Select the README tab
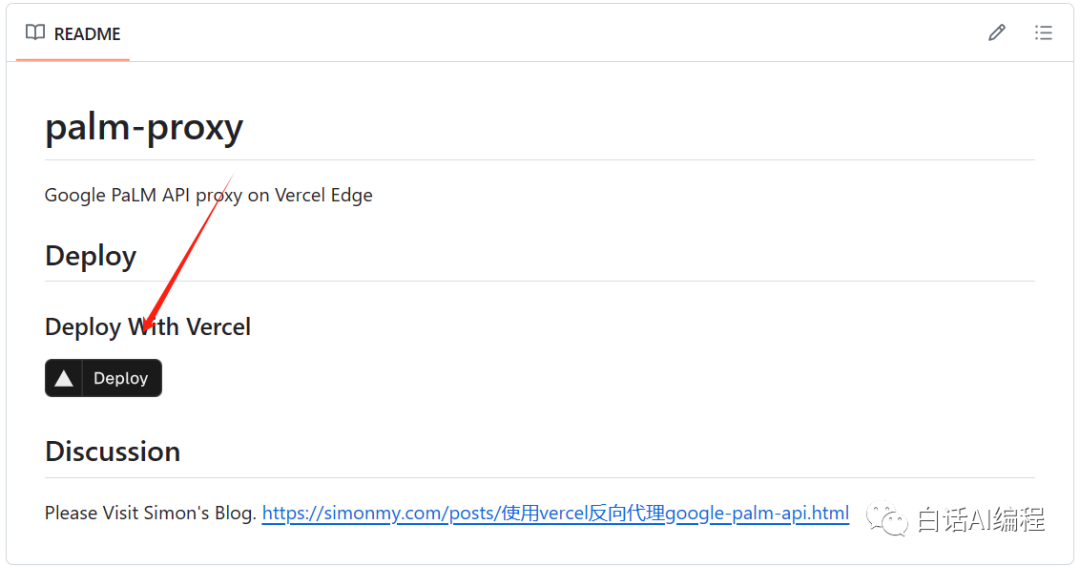 coord(73,33)
